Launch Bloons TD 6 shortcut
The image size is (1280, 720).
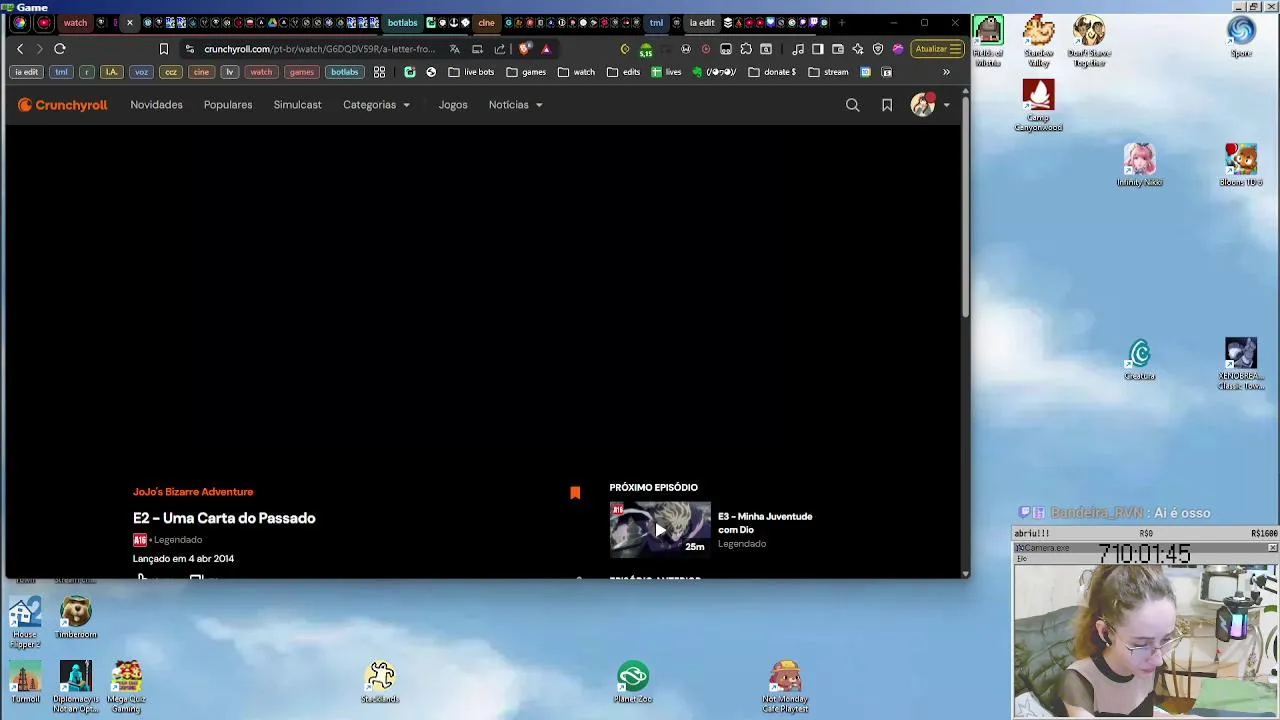(1241, 165)
